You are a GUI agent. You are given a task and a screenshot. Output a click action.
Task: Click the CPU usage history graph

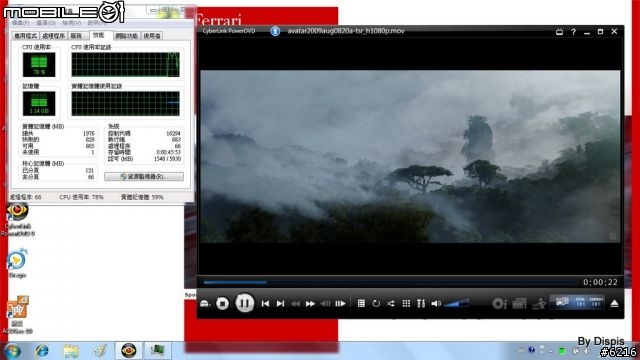tap(125, 64)
